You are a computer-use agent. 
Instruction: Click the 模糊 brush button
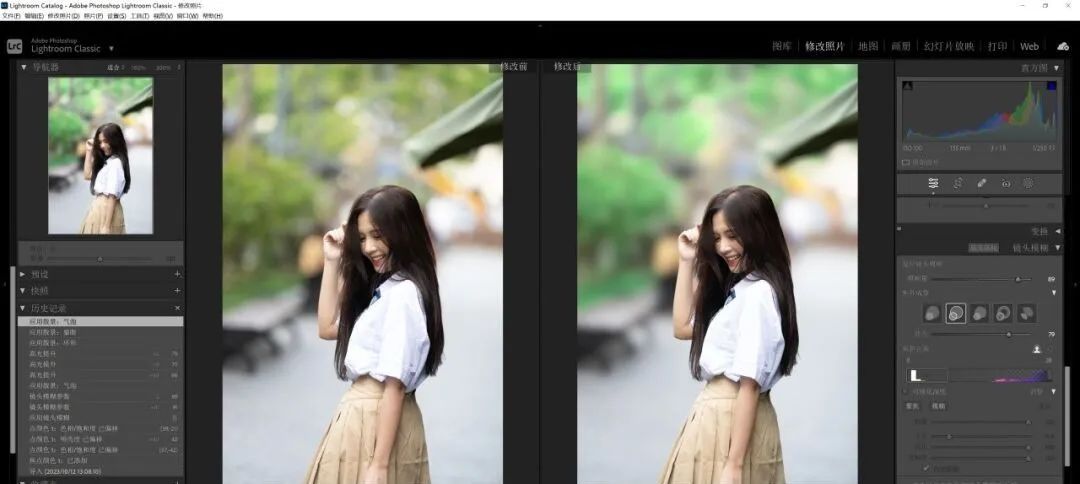click(x=939, y=406)
